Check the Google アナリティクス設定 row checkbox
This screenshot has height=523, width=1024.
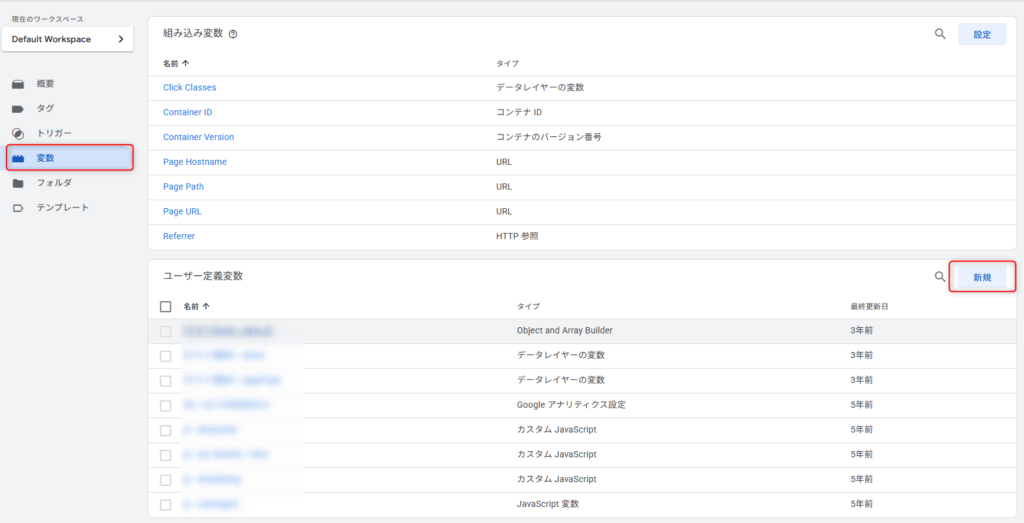[x=166, y=405]
